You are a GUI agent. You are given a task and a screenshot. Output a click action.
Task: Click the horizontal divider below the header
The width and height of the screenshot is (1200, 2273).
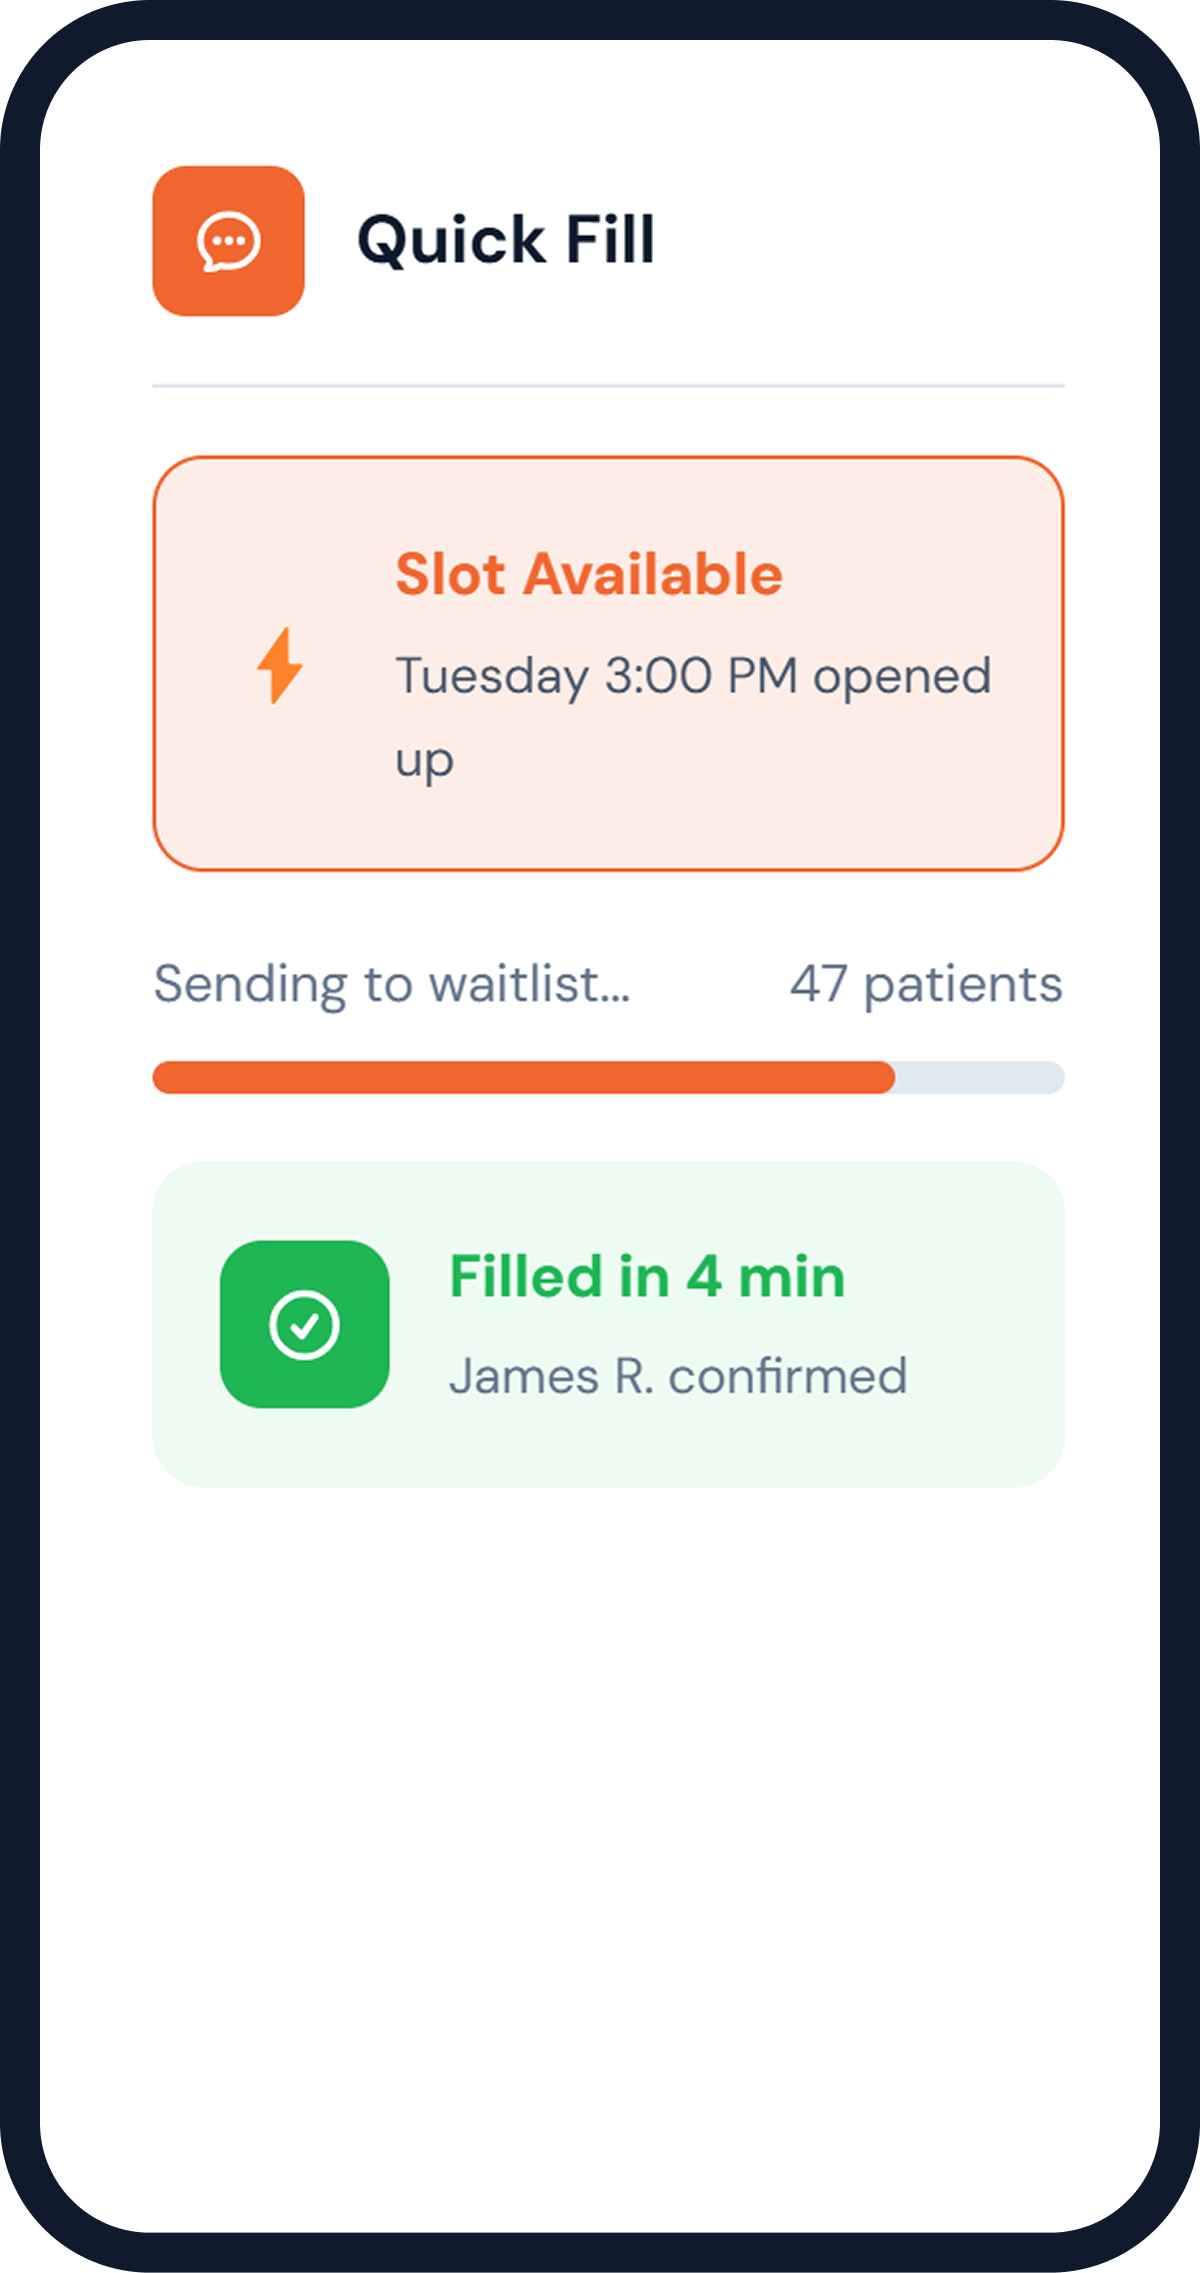[608, 385]
